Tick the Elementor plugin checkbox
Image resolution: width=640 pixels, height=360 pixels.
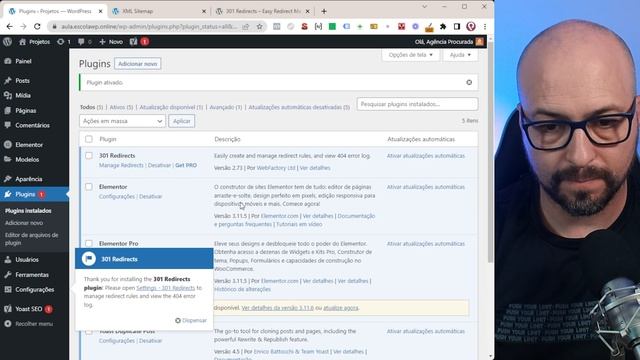89,187
